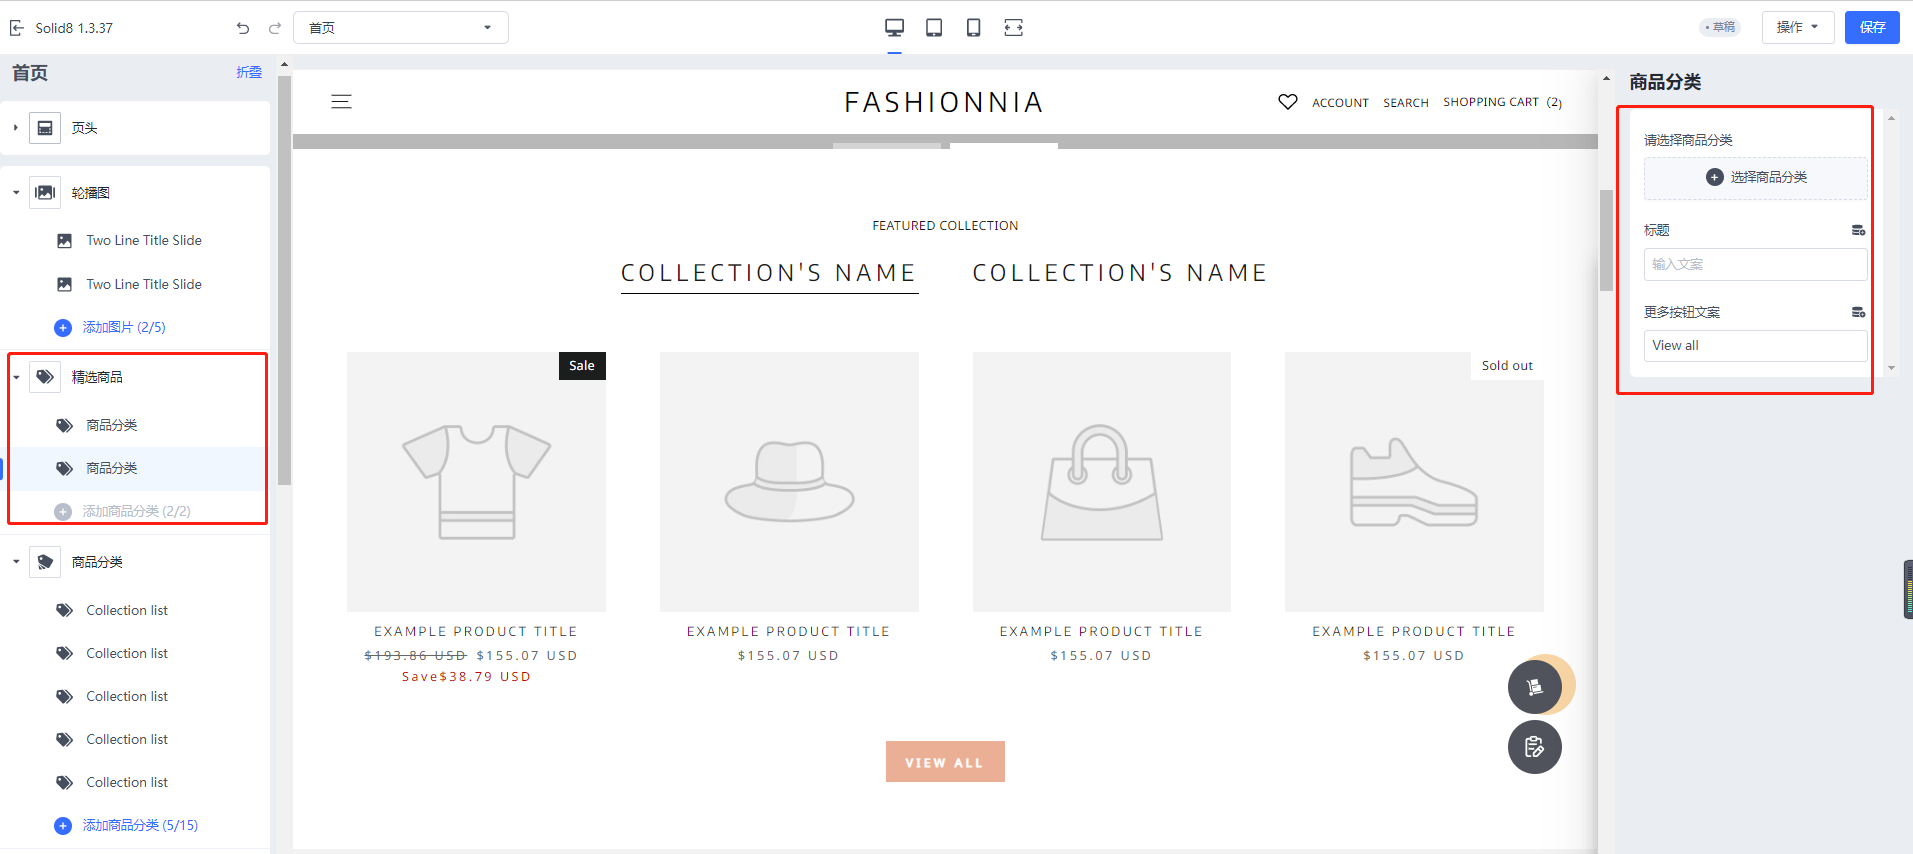This screenshot has height=854, width=1913.
Task: Click the redo arrow icon
Action: point(275,28)
